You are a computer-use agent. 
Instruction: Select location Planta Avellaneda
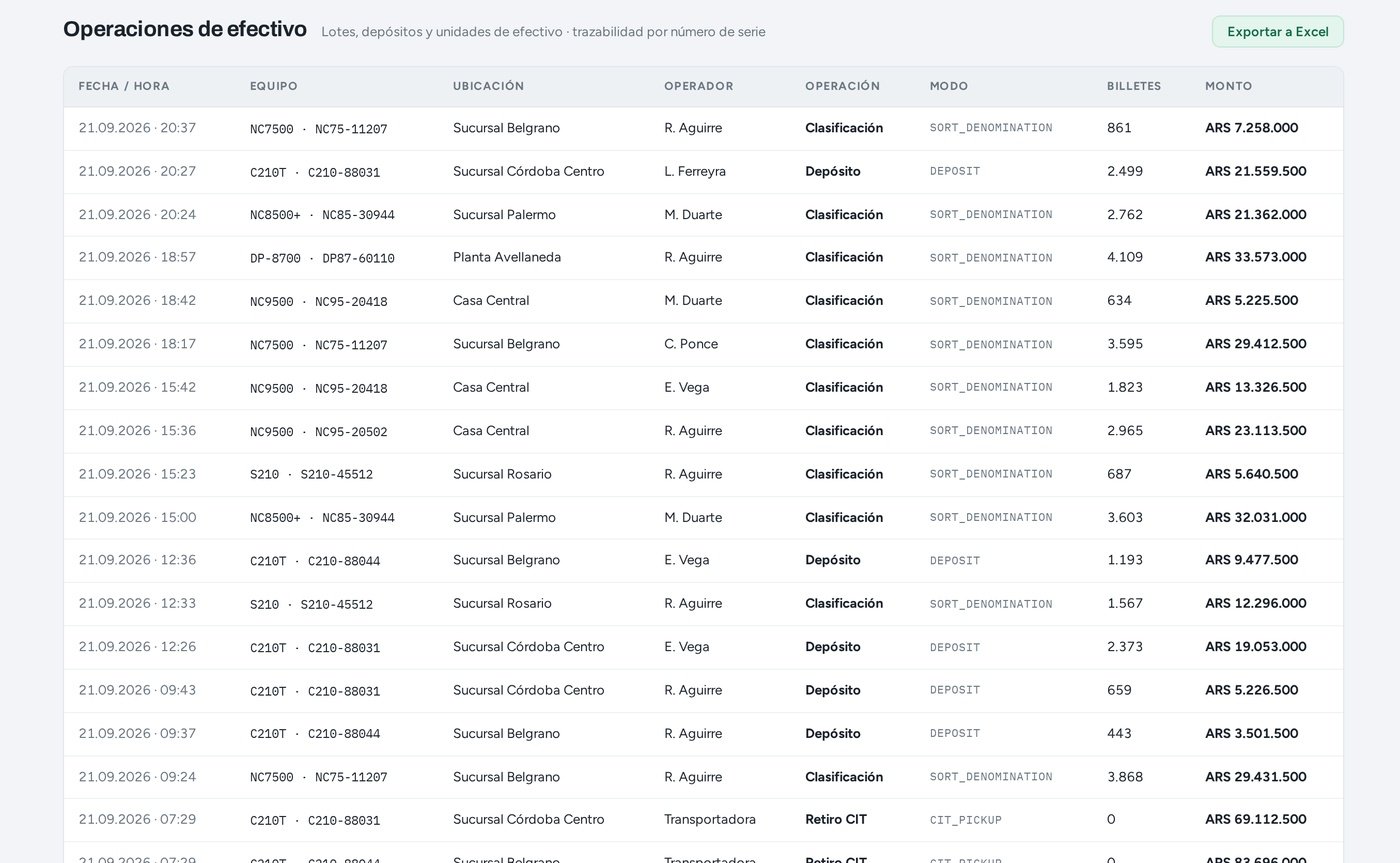pos(507,257)
